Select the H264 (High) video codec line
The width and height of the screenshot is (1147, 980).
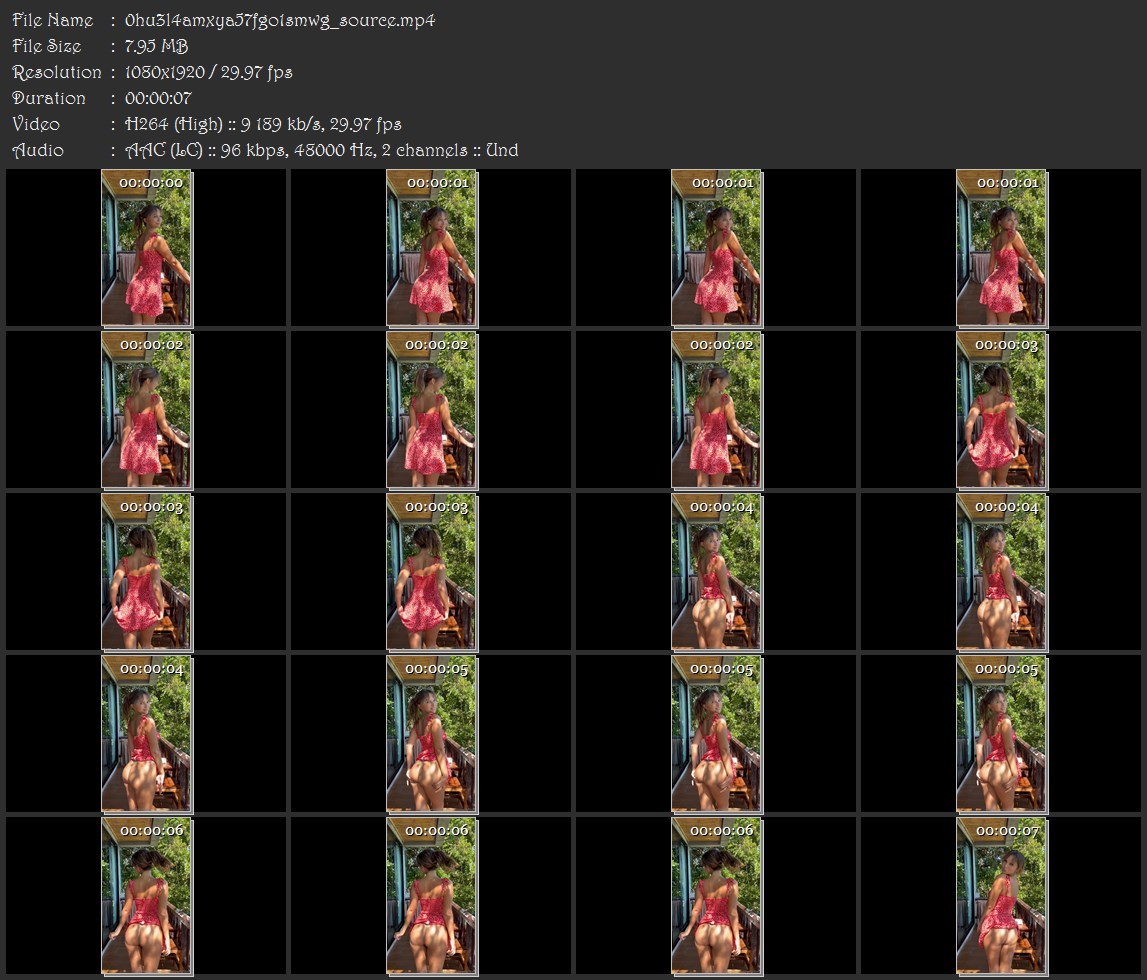[263, 124]
